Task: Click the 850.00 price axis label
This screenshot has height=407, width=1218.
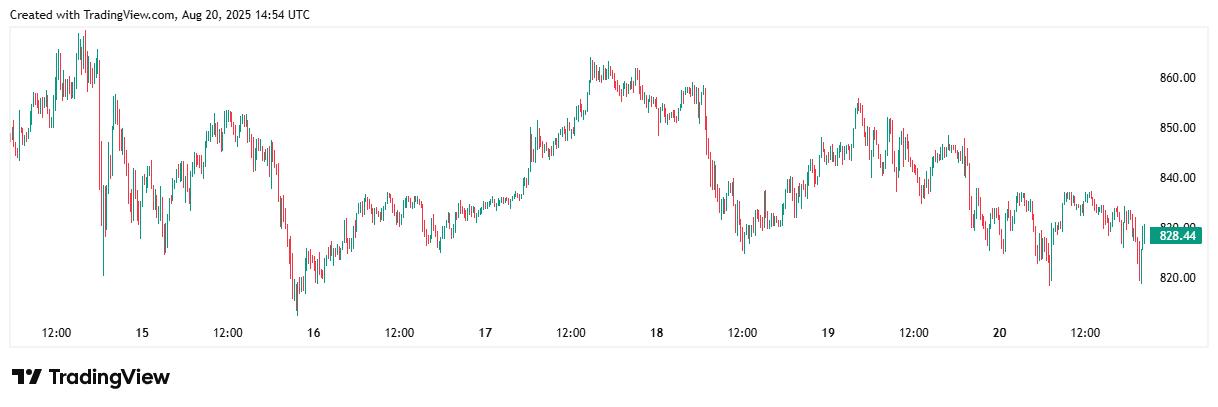Action: pos(1177,128)
